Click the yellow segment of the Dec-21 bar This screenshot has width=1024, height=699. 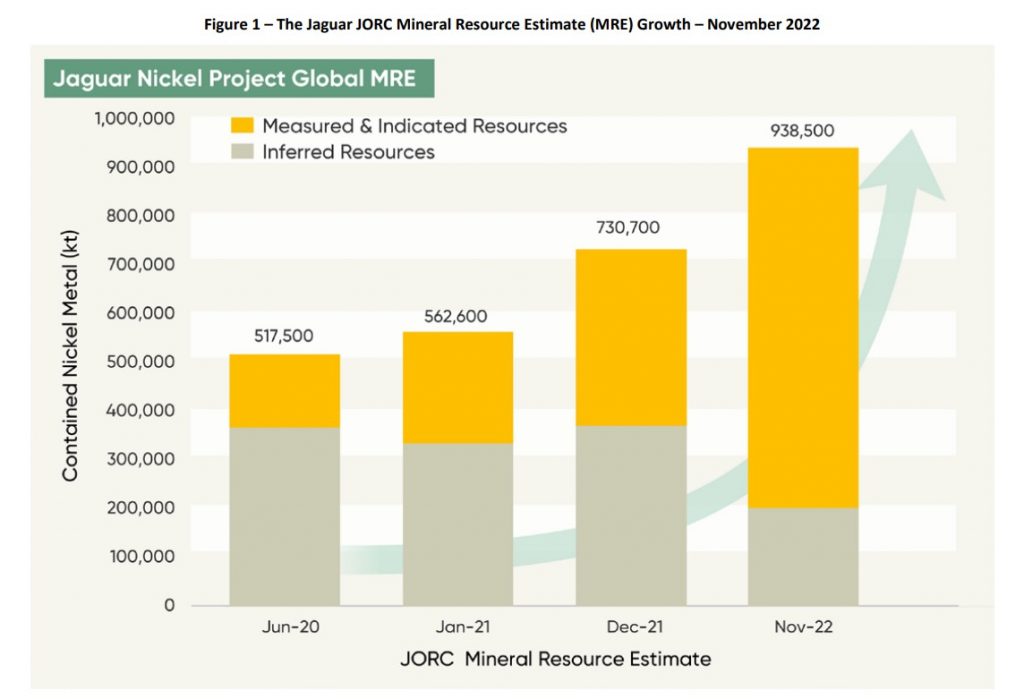coord(631,338)
